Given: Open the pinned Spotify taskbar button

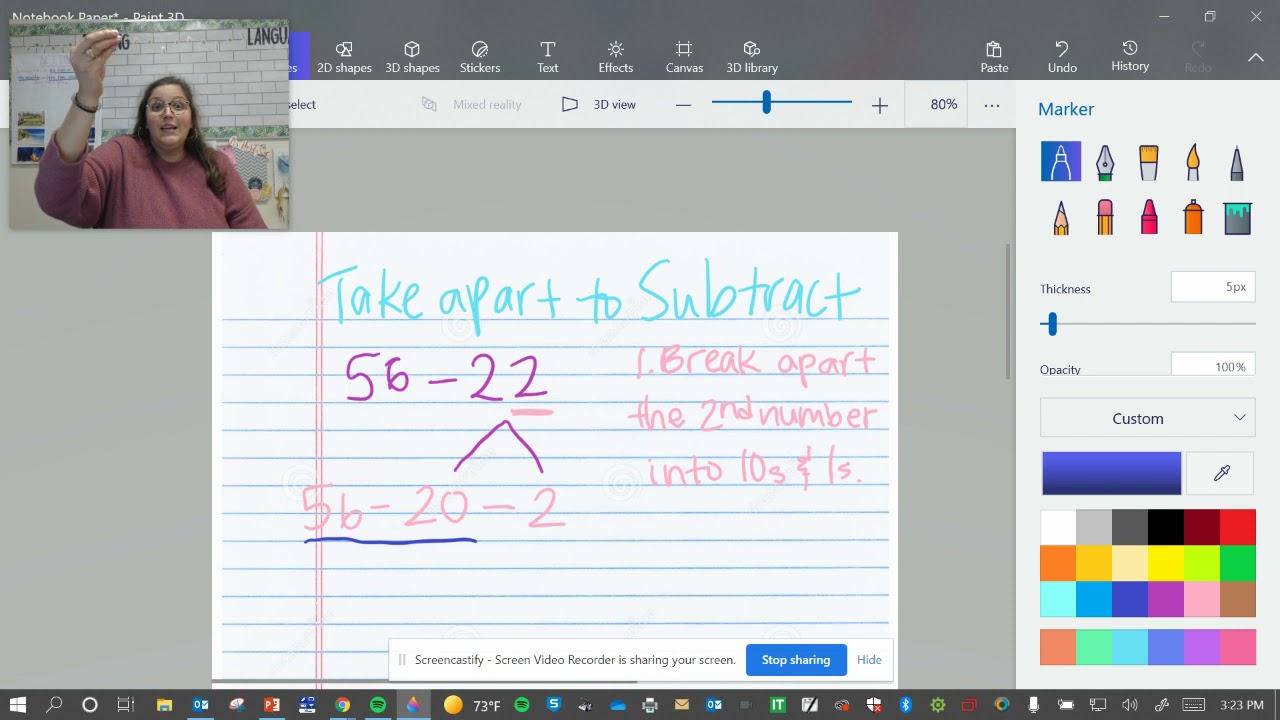Looking at the screenshot, I should pos(378,705).
